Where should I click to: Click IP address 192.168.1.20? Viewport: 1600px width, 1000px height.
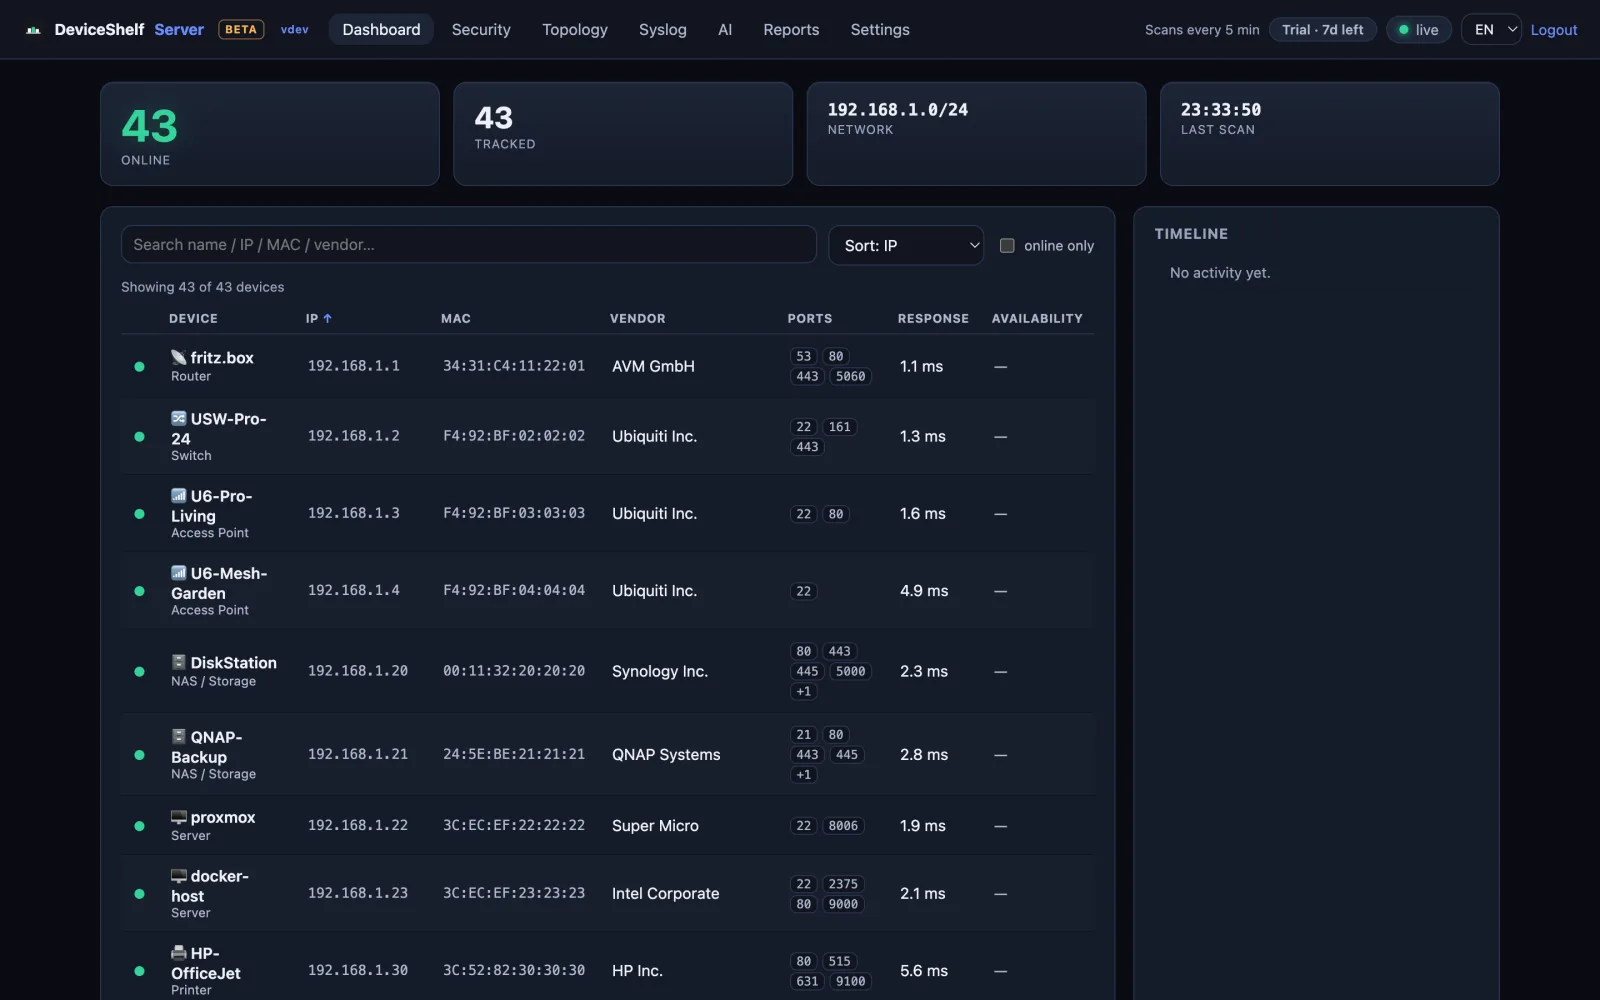358,671
